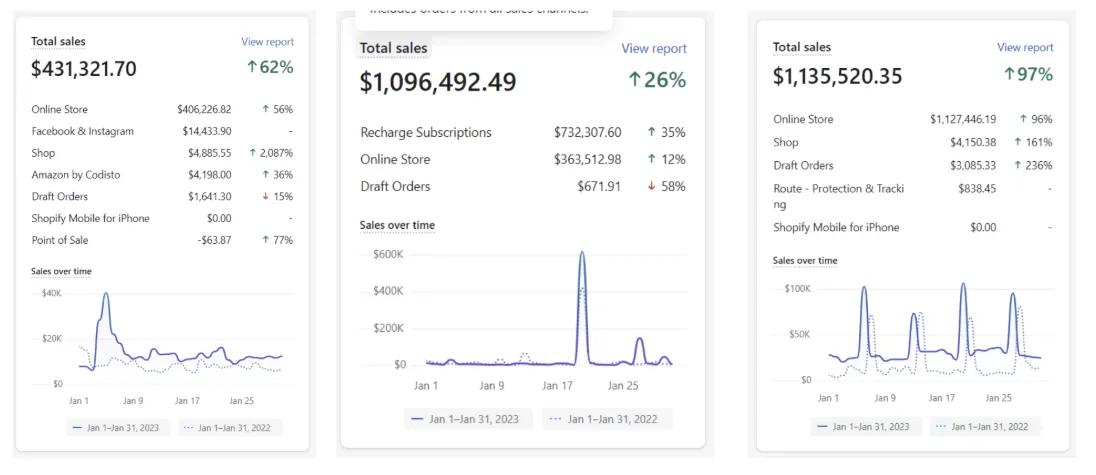Open View report for the $431,321.70 sales card

click(x=267, y=42)
